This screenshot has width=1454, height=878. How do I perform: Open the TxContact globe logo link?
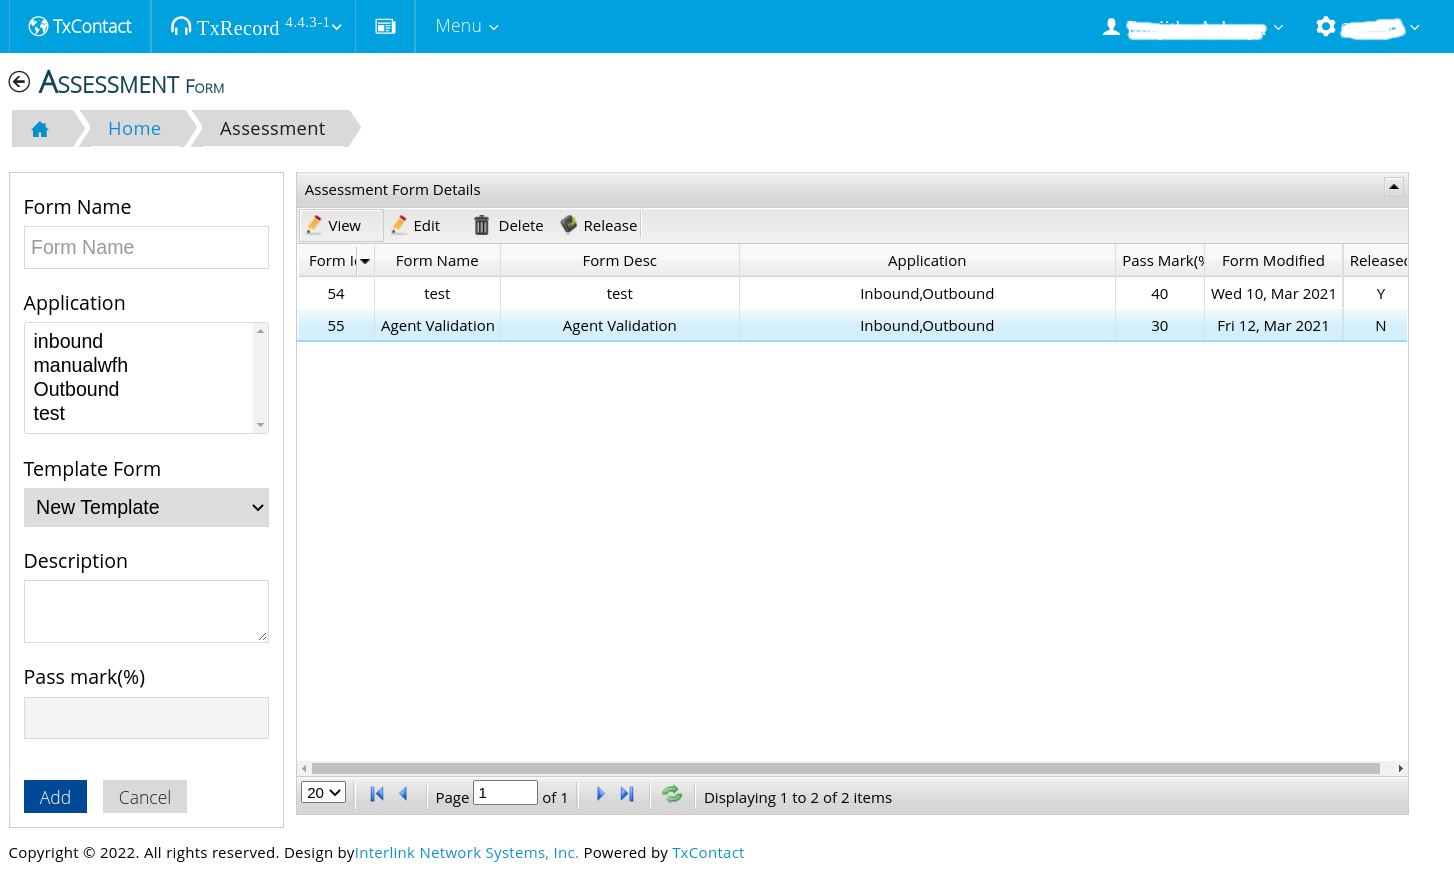point(80,26)
